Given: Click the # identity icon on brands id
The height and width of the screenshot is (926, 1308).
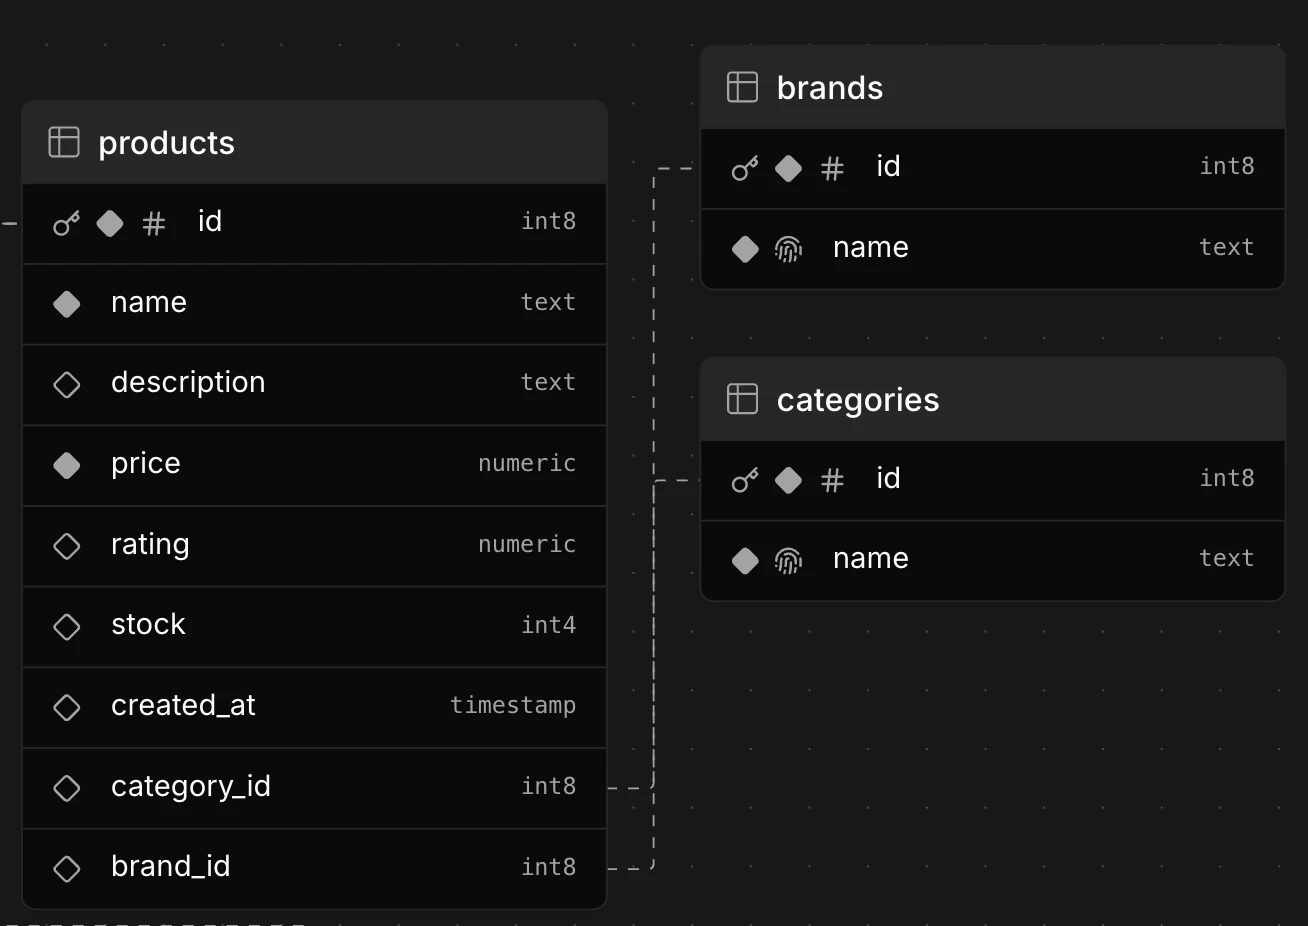Looking at the screenshot, I should [x=832, y=168].
